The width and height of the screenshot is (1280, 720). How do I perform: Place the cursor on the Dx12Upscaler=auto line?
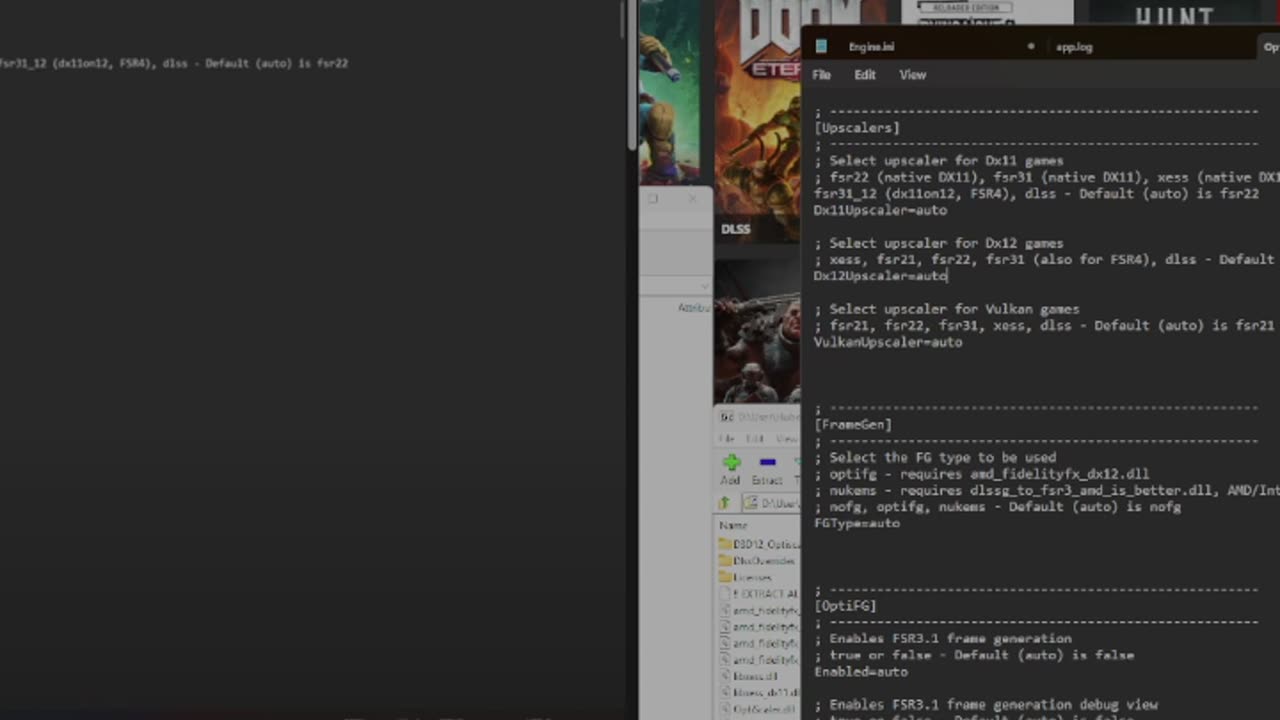(x=880, y=276)
